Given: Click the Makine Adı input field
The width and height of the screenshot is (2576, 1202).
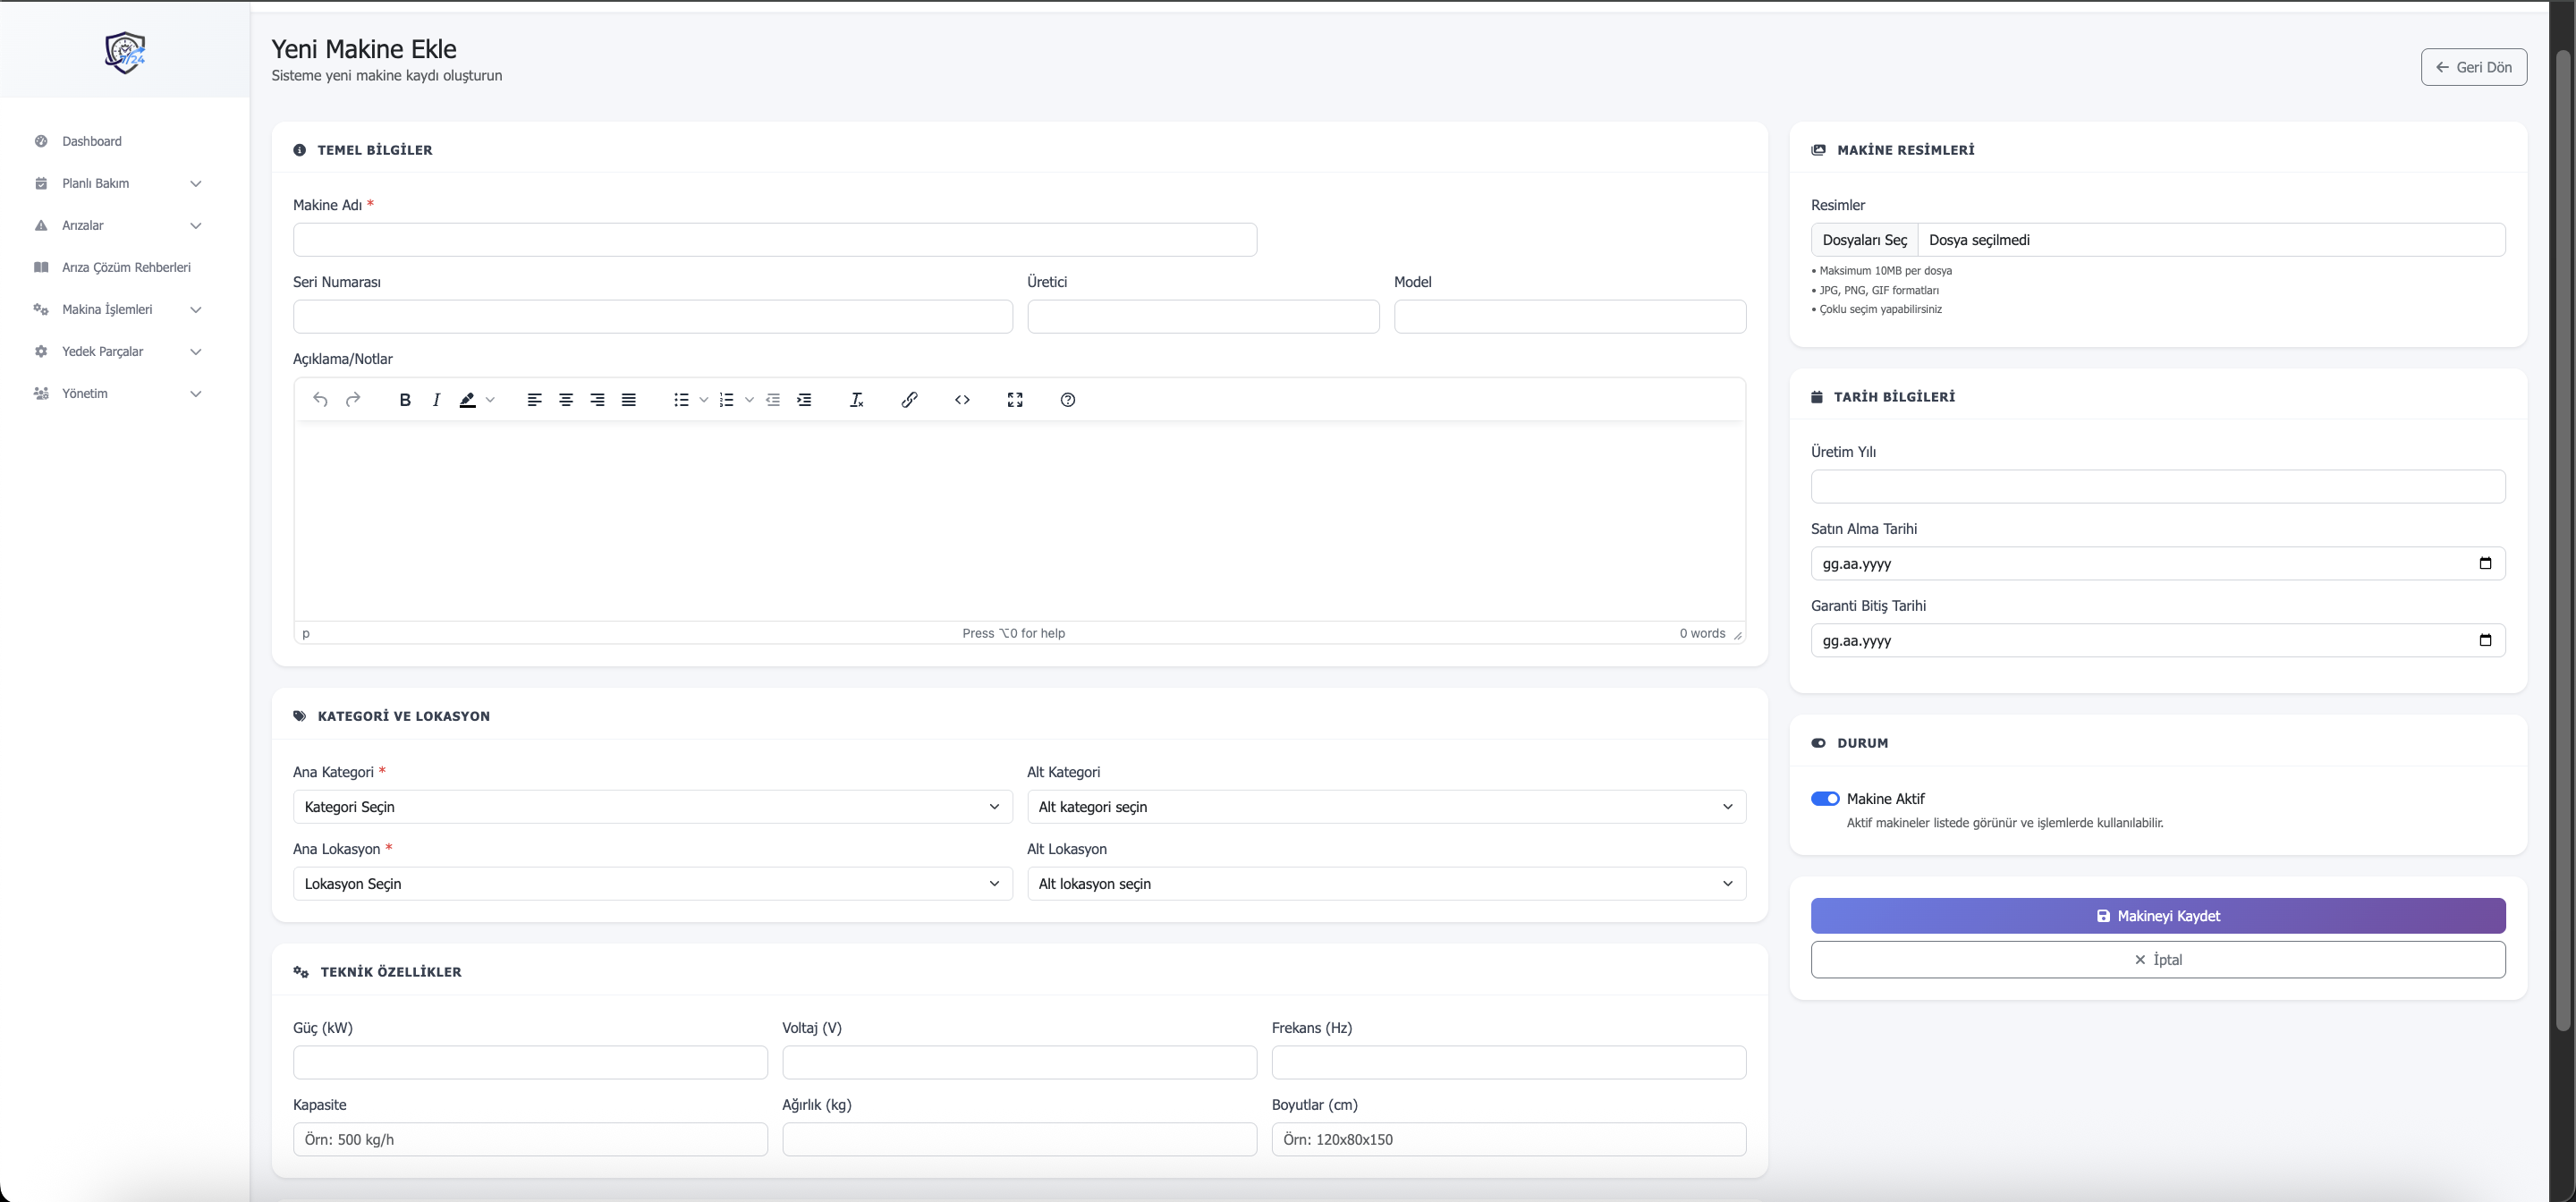Looking at the screenshot, I should [774, 240].
